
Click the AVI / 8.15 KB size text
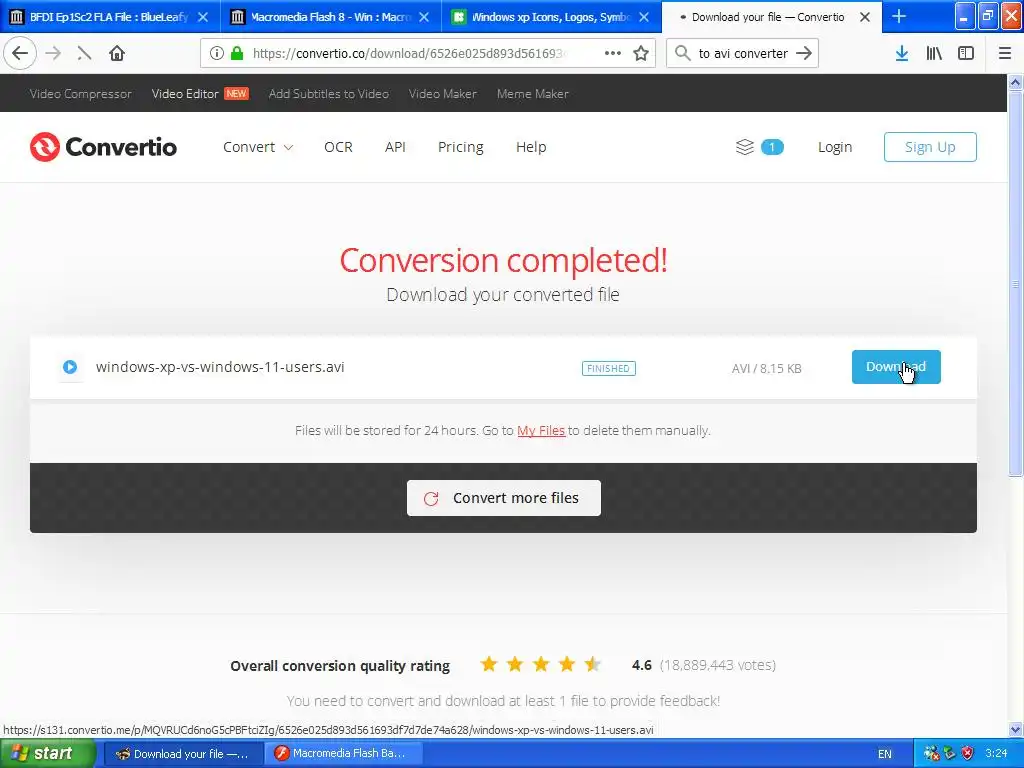[766, 368]
